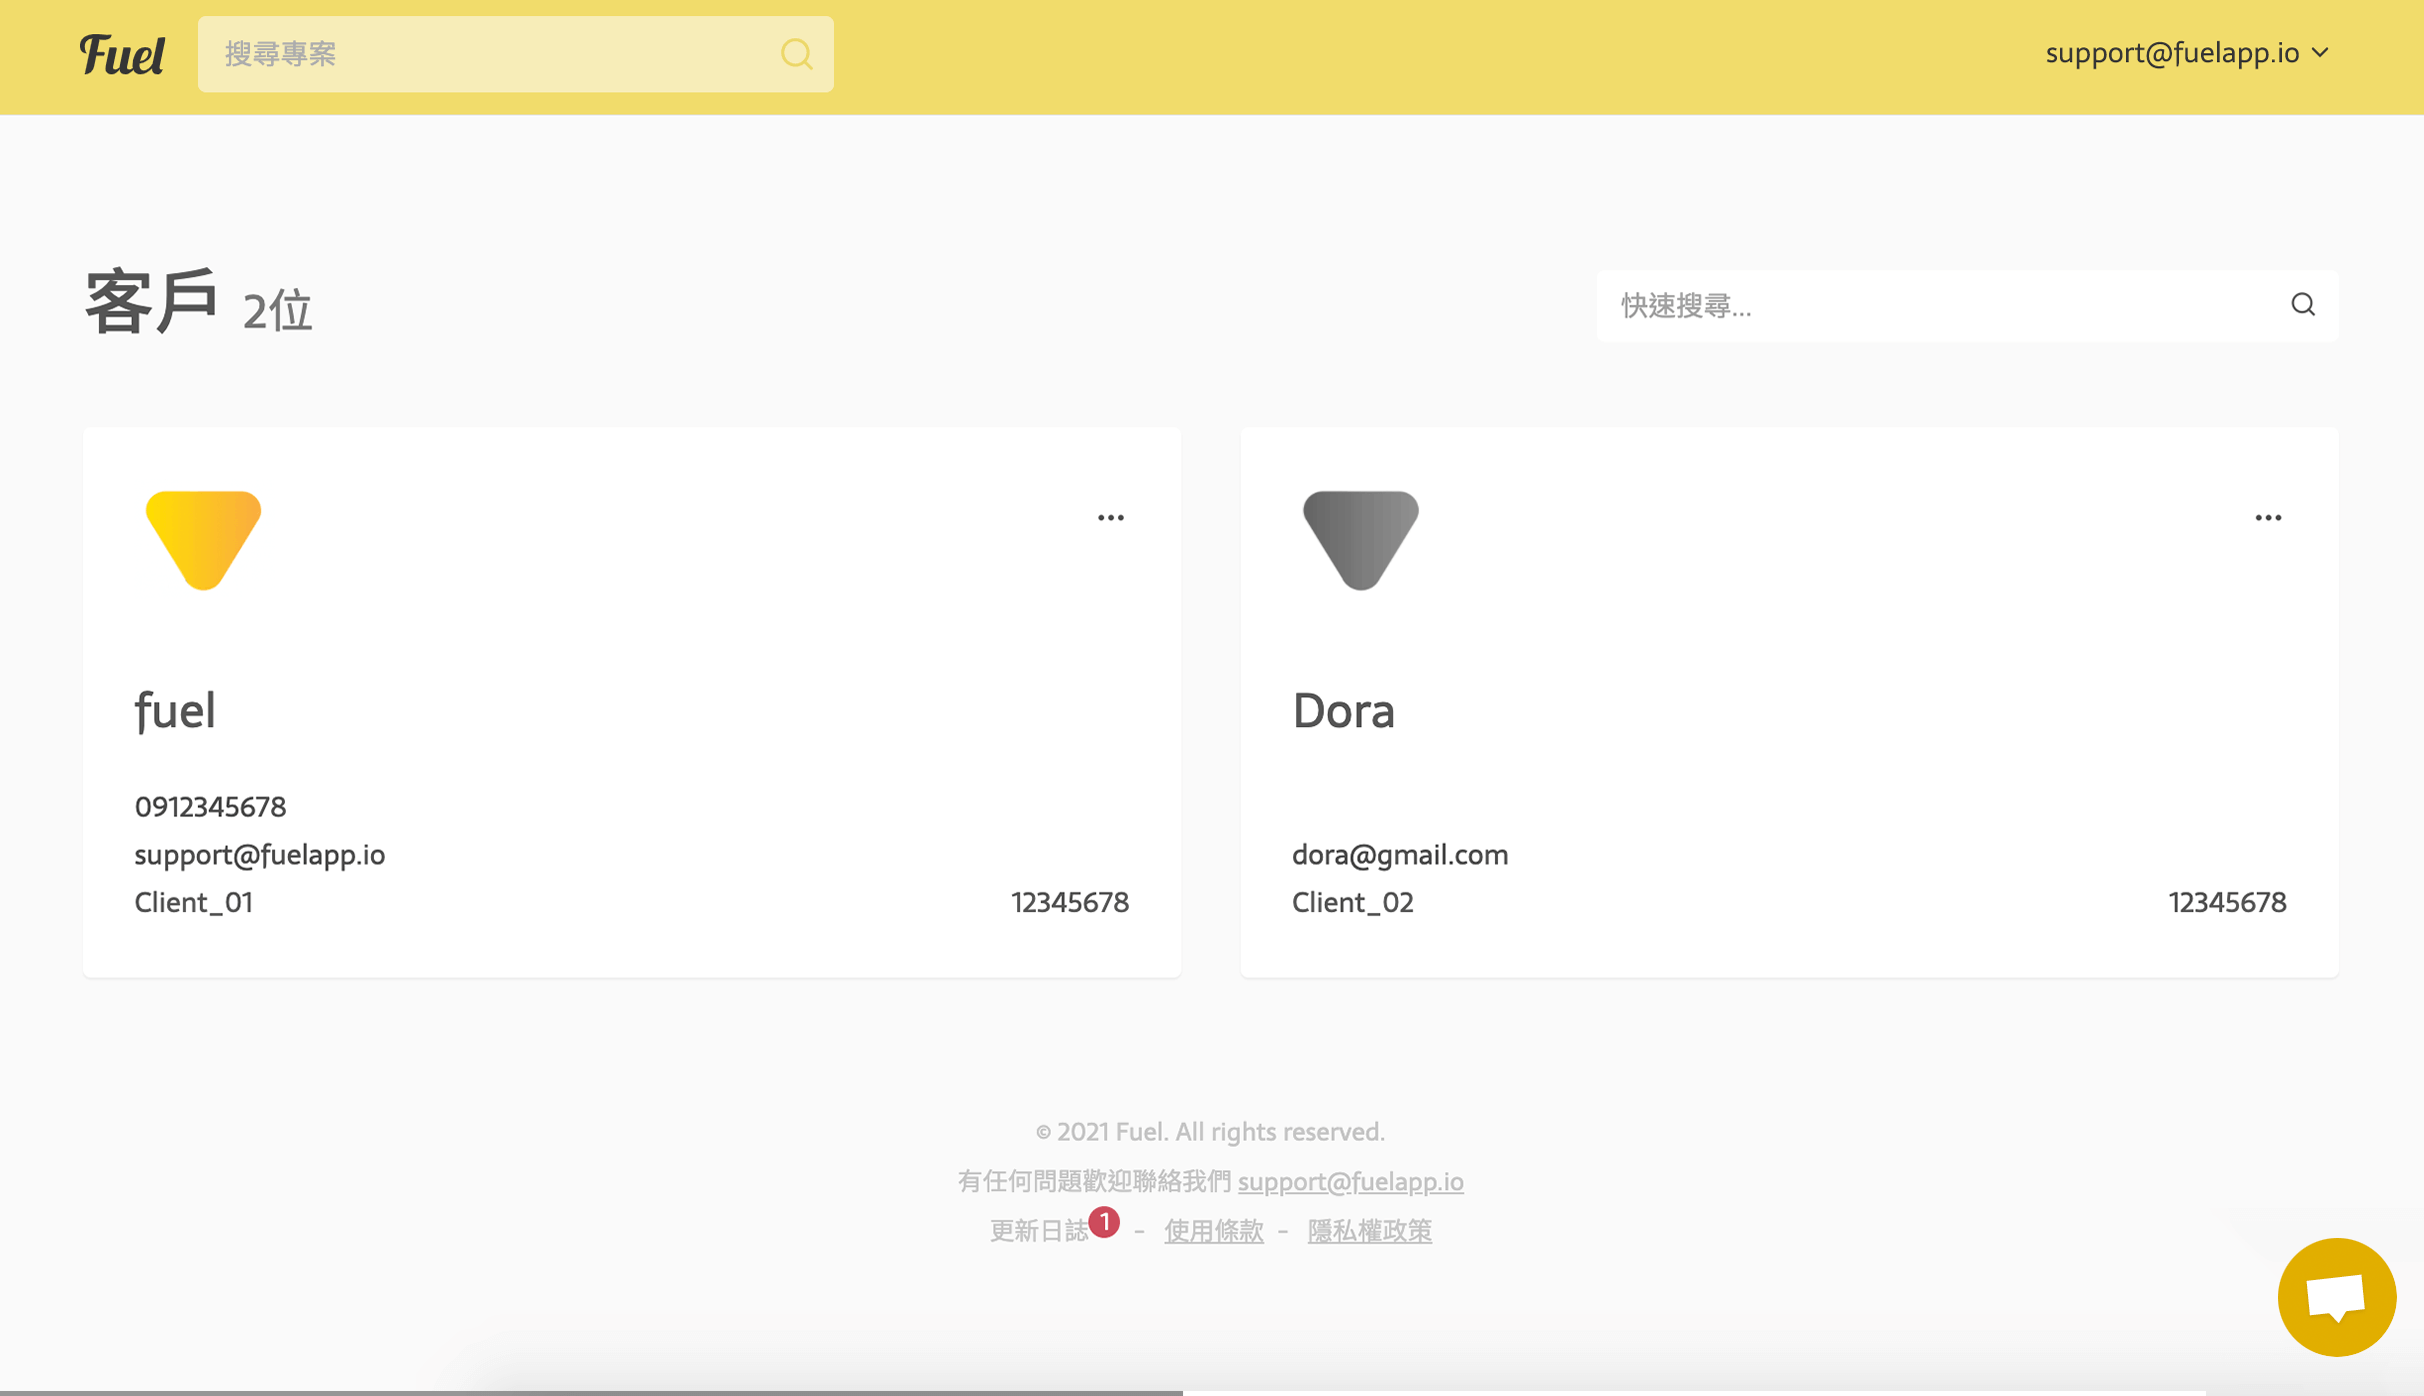Click the yellow search icon in header
2424x1396 pixels.
pyautogui.click(x=796, y=54)
